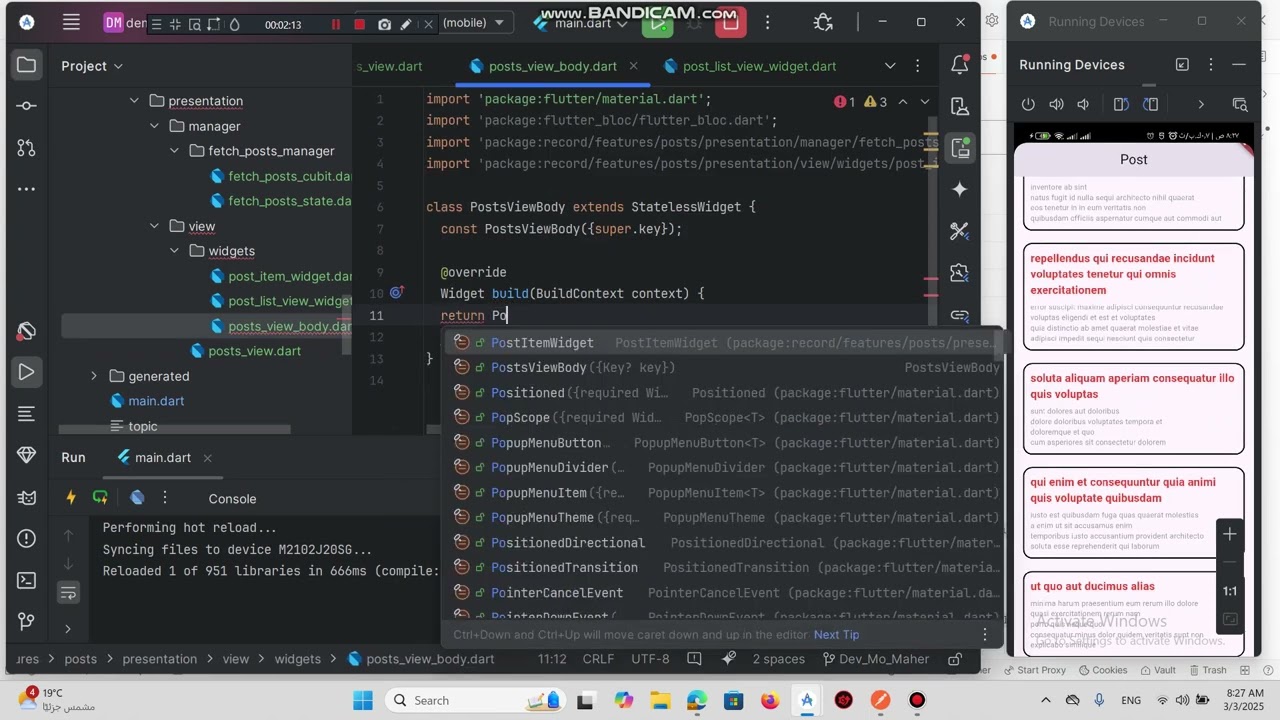Open the Project tool window folder icon

pyautogui.click(x=27, y=65)
